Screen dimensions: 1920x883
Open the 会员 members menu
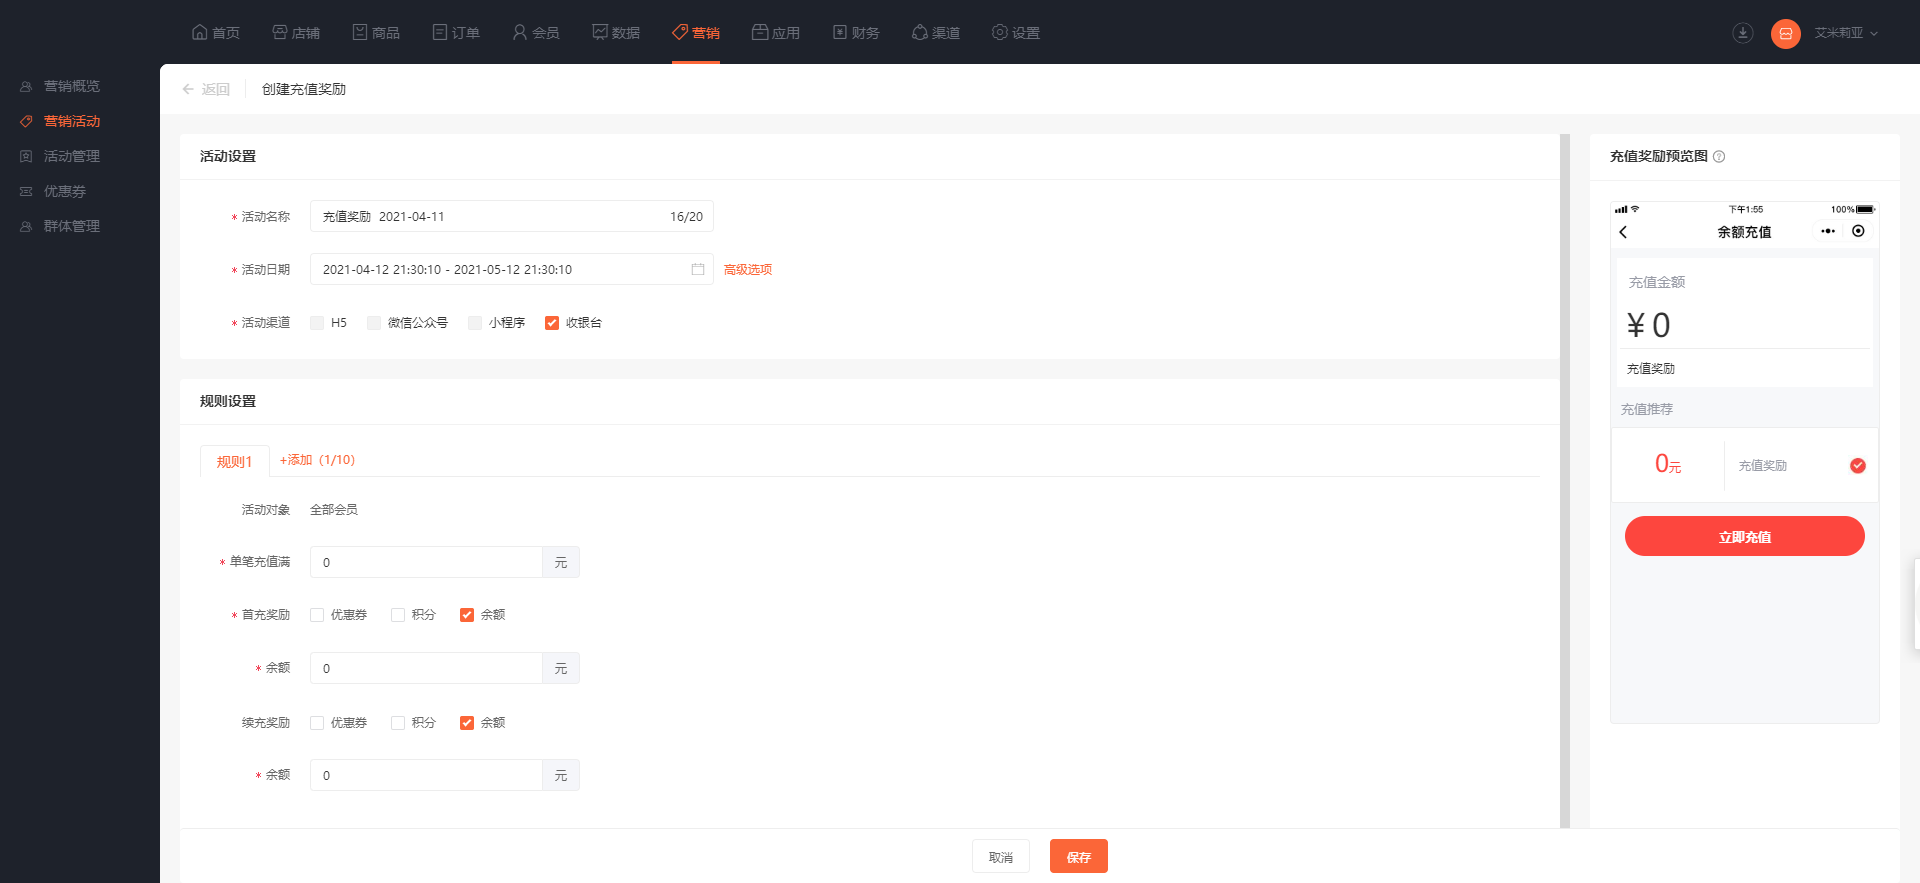coord(536,32)
